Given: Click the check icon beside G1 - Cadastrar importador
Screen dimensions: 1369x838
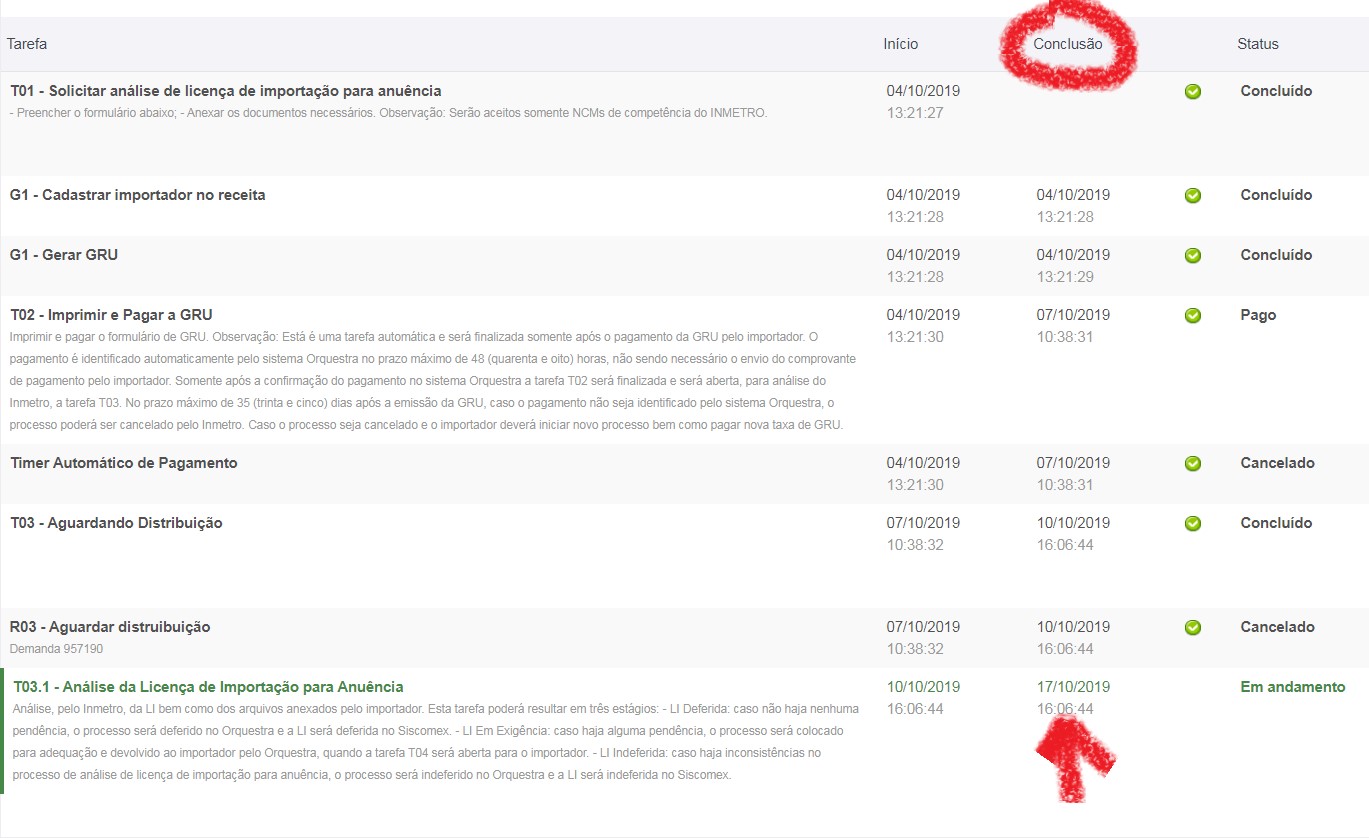Looking at the screenshot, I should click(1192, 195).
